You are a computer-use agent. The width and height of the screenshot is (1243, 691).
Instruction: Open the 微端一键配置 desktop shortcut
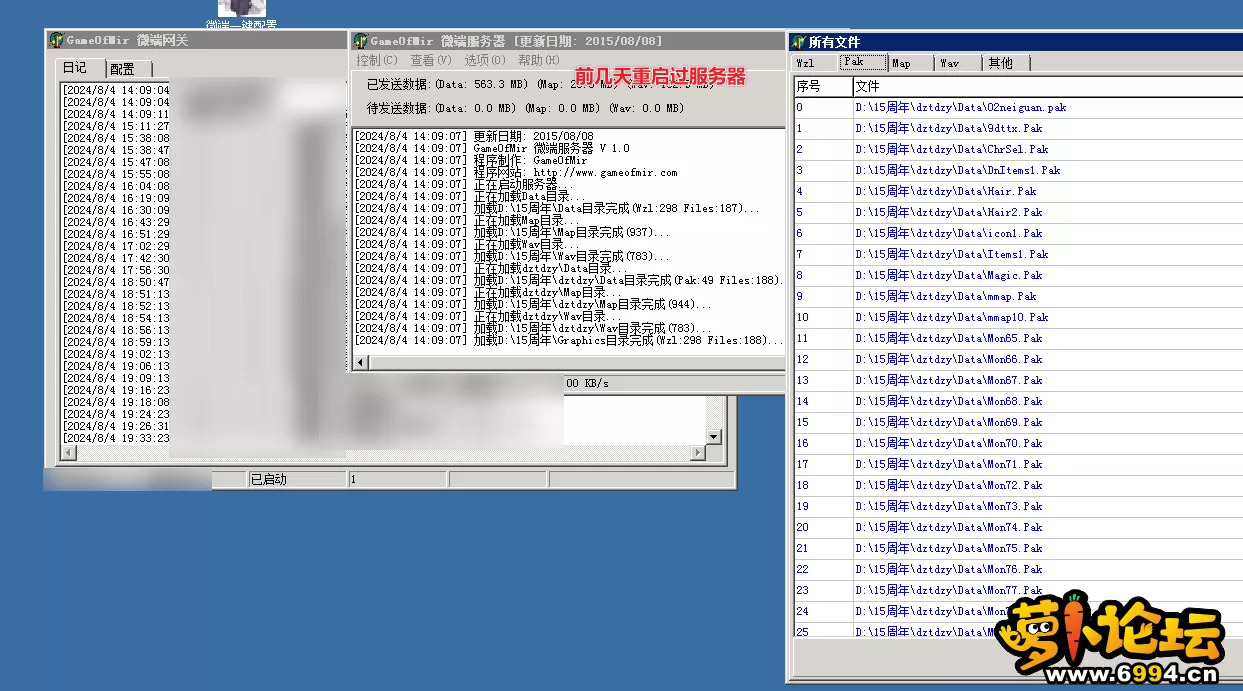241,14
